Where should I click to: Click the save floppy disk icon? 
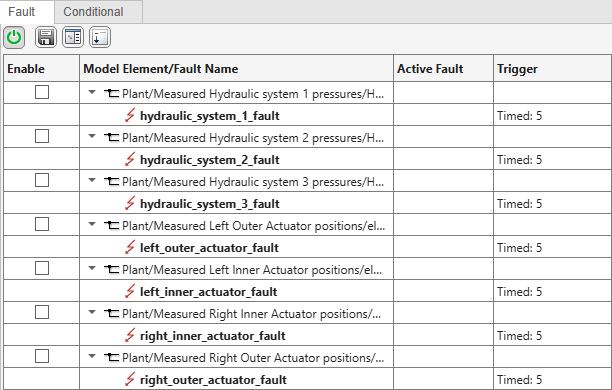(x=46, y=37)
